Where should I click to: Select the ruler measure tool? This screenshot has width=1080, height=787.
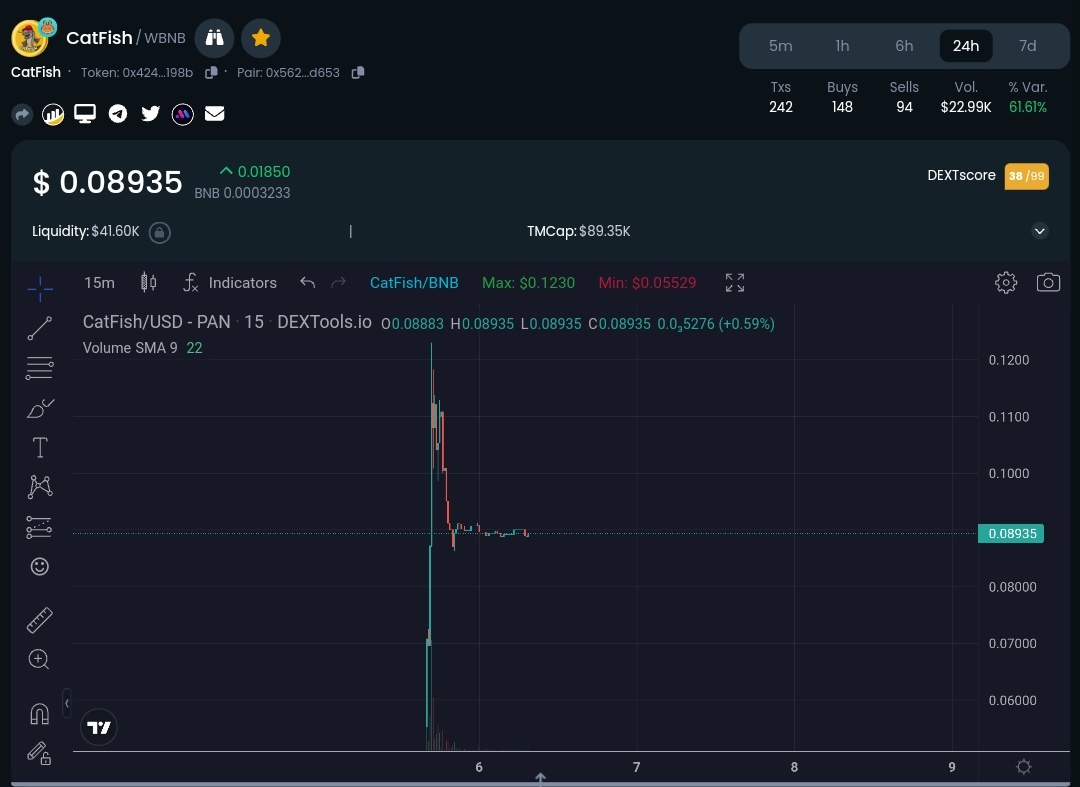coord(40,620)
